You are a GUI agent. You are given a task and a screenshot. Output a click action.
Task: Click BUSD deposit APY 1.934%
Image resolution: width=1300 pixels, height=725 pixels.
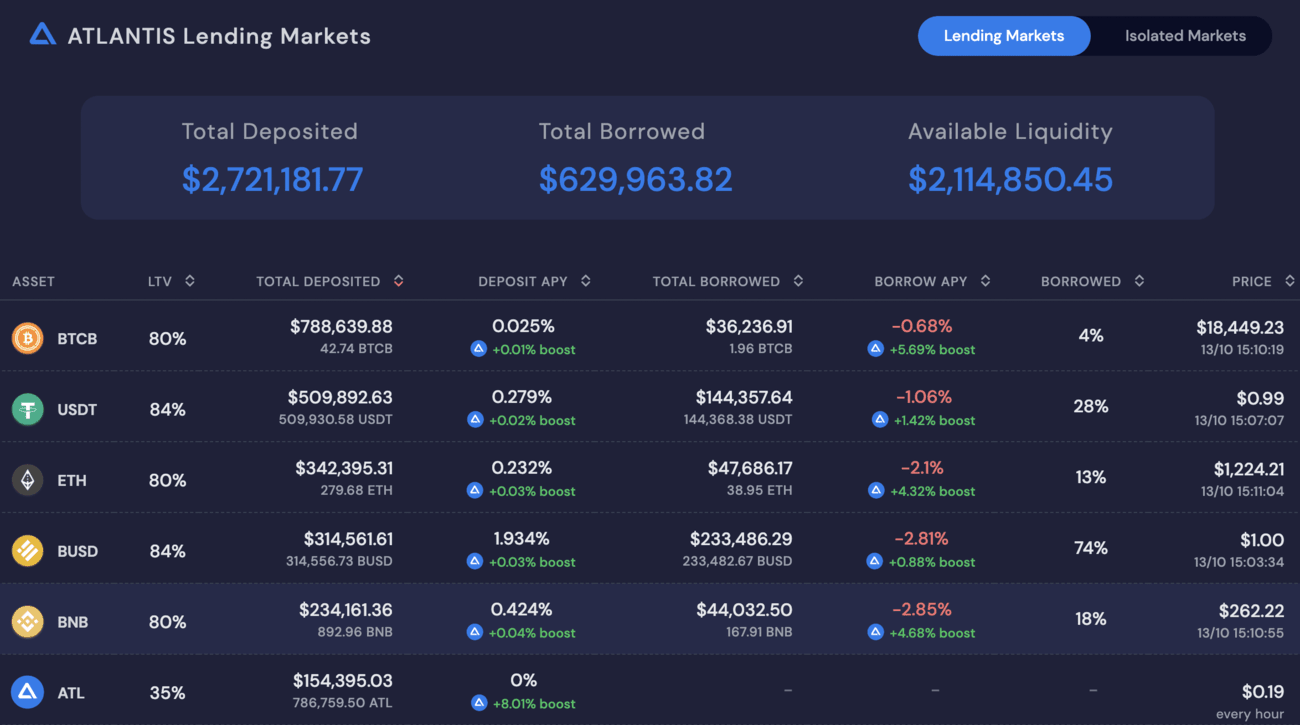[x=522, y=539]
